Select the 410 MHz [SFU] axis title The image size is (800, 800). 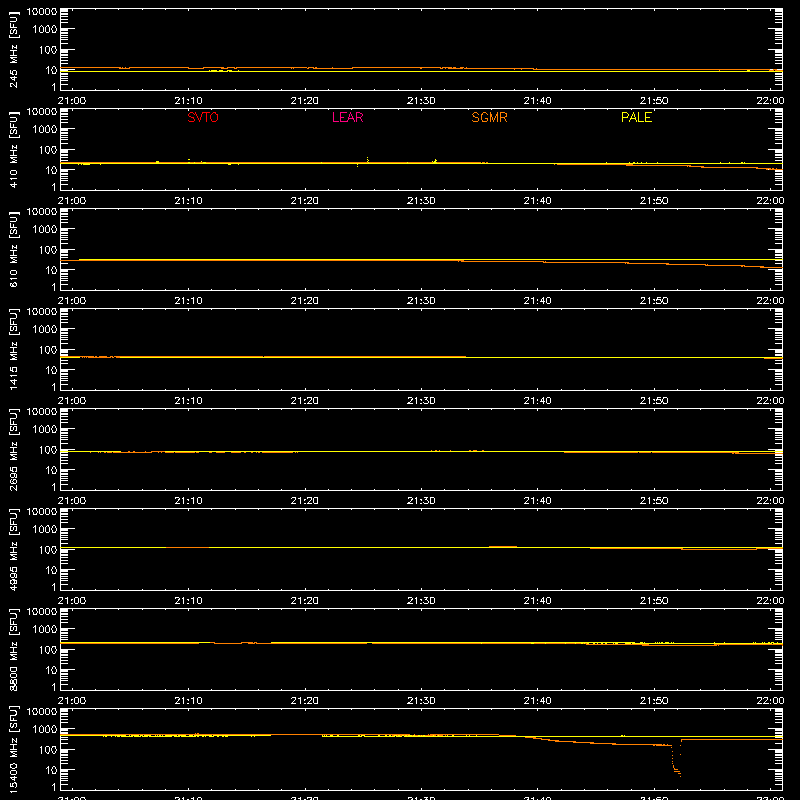pos(14,149)
